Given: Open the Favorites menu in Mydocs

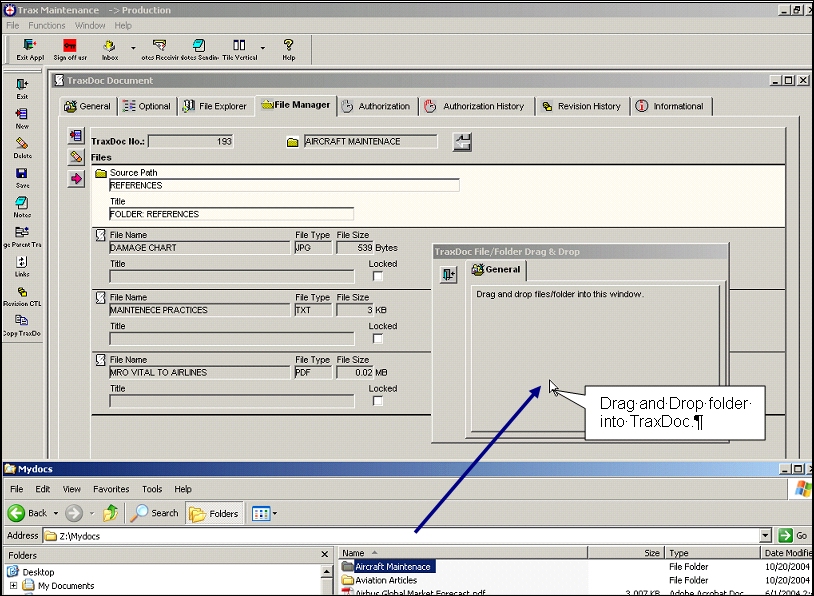Looking at the screenshot, I should coord(111,489).
